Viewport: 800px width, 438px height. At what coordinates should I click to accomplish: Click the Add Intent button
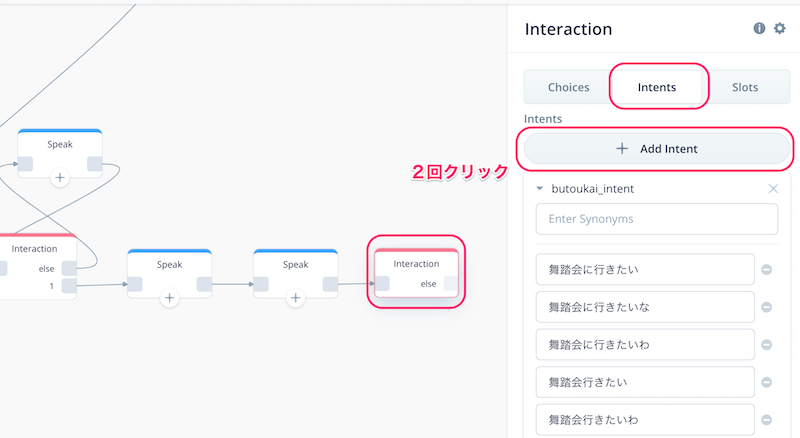(657, 149)
